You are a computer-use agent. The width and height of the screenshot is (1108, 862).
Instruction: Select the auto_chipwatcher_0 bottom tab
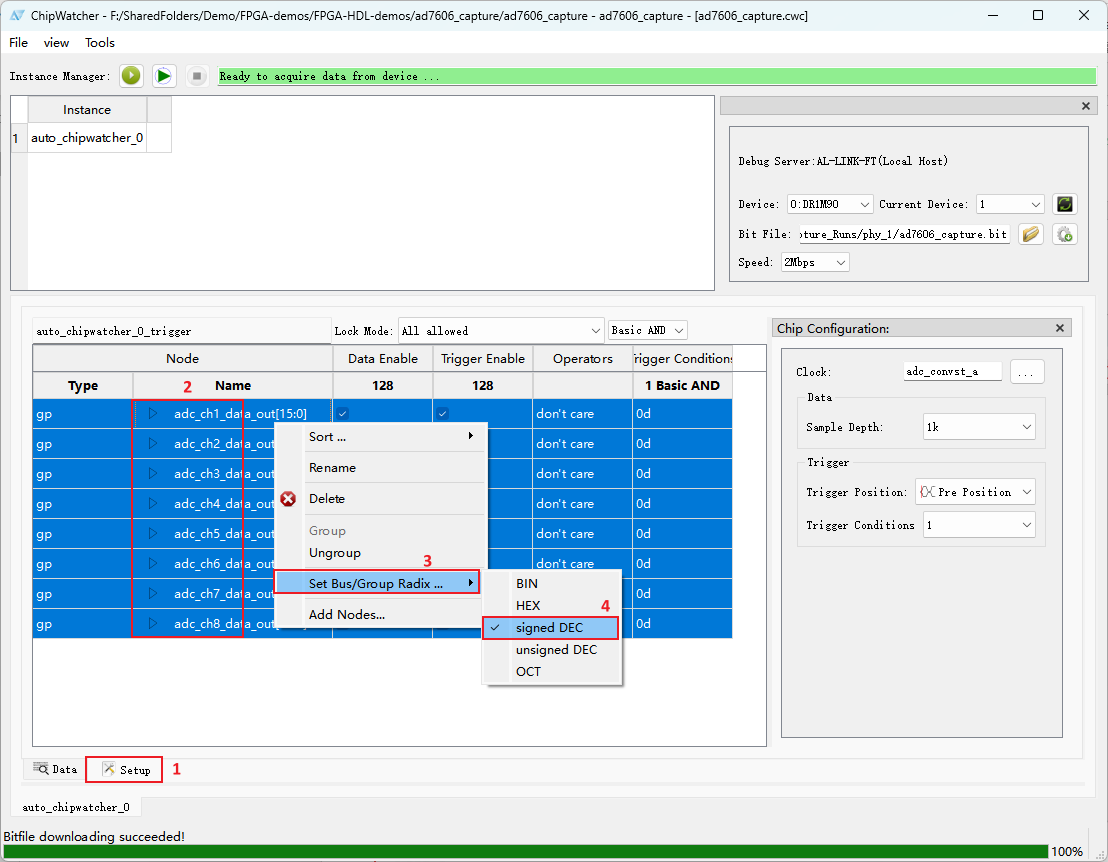[x=76, y=807]
